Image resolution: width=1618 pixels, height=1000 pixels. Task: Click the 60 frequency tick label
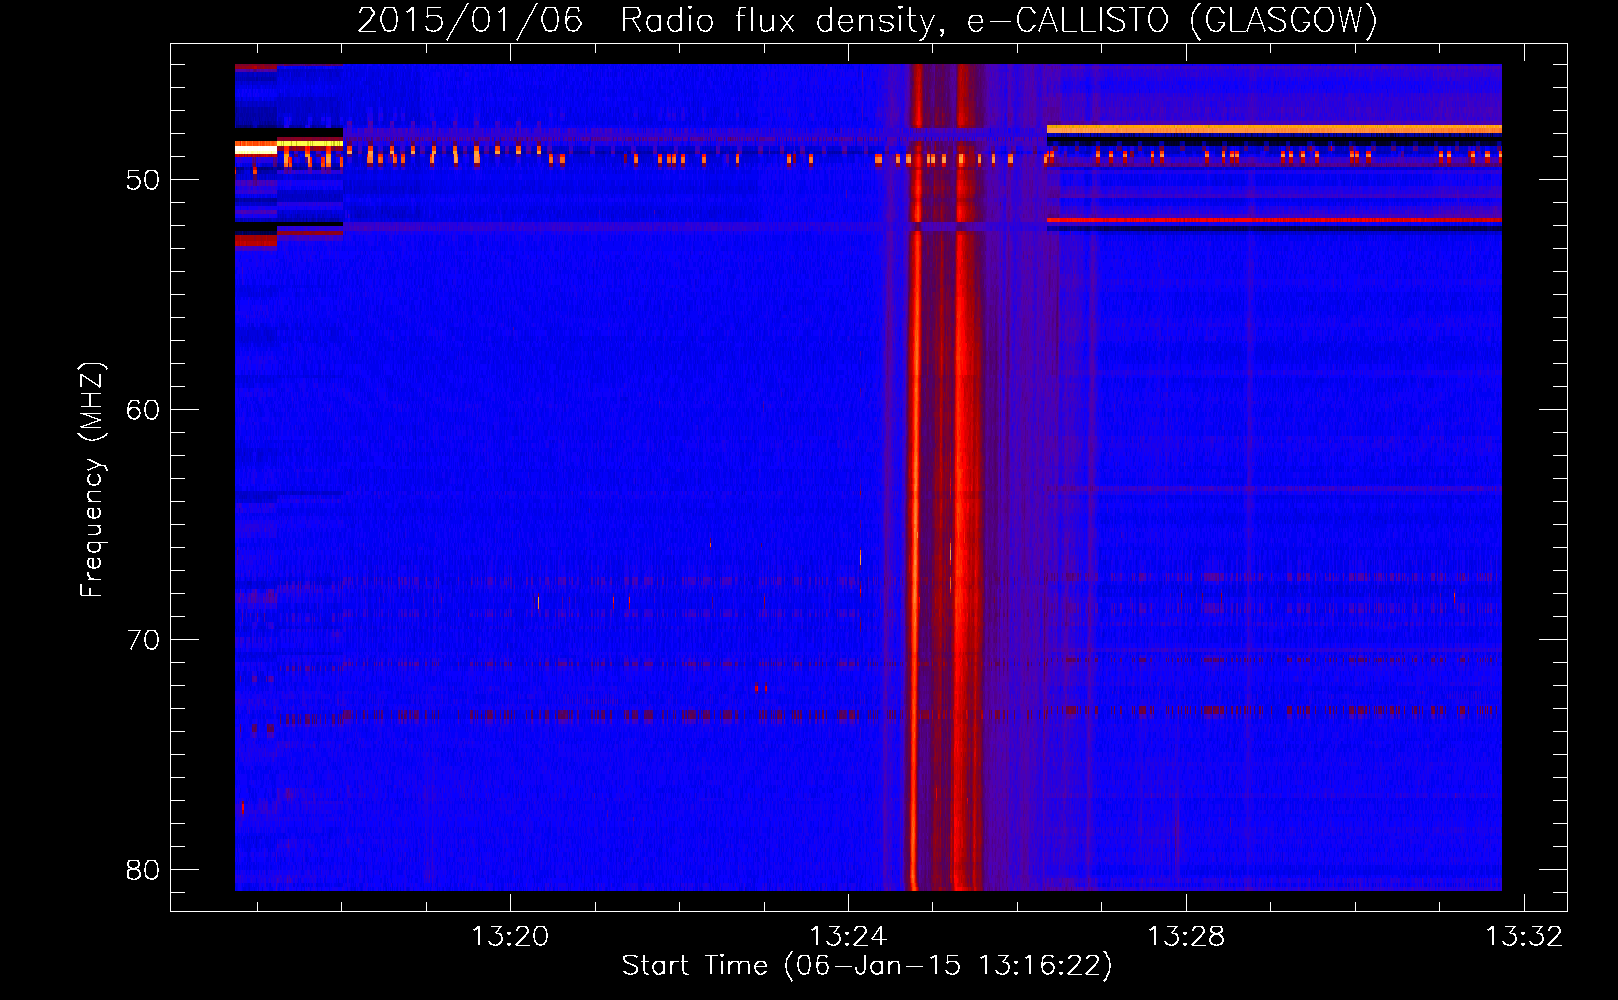click(x=143, y=410)
